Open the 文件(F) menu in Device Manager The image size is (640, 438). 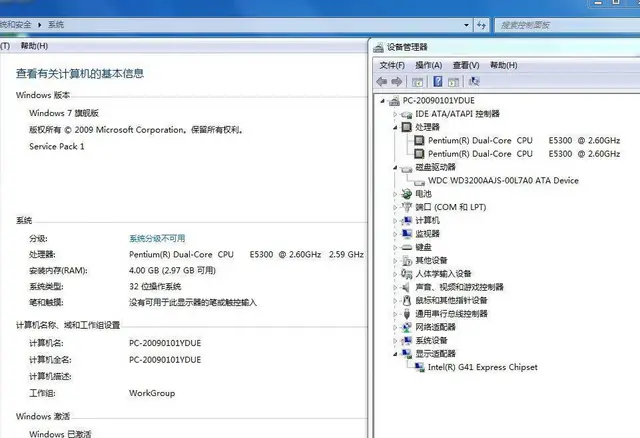[392, 65]
